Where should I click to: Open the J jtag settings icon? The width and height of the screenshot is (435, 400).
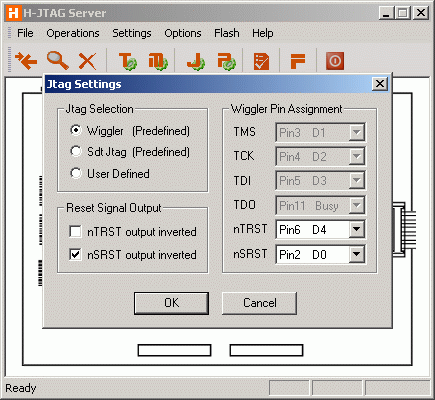point(196,61)
